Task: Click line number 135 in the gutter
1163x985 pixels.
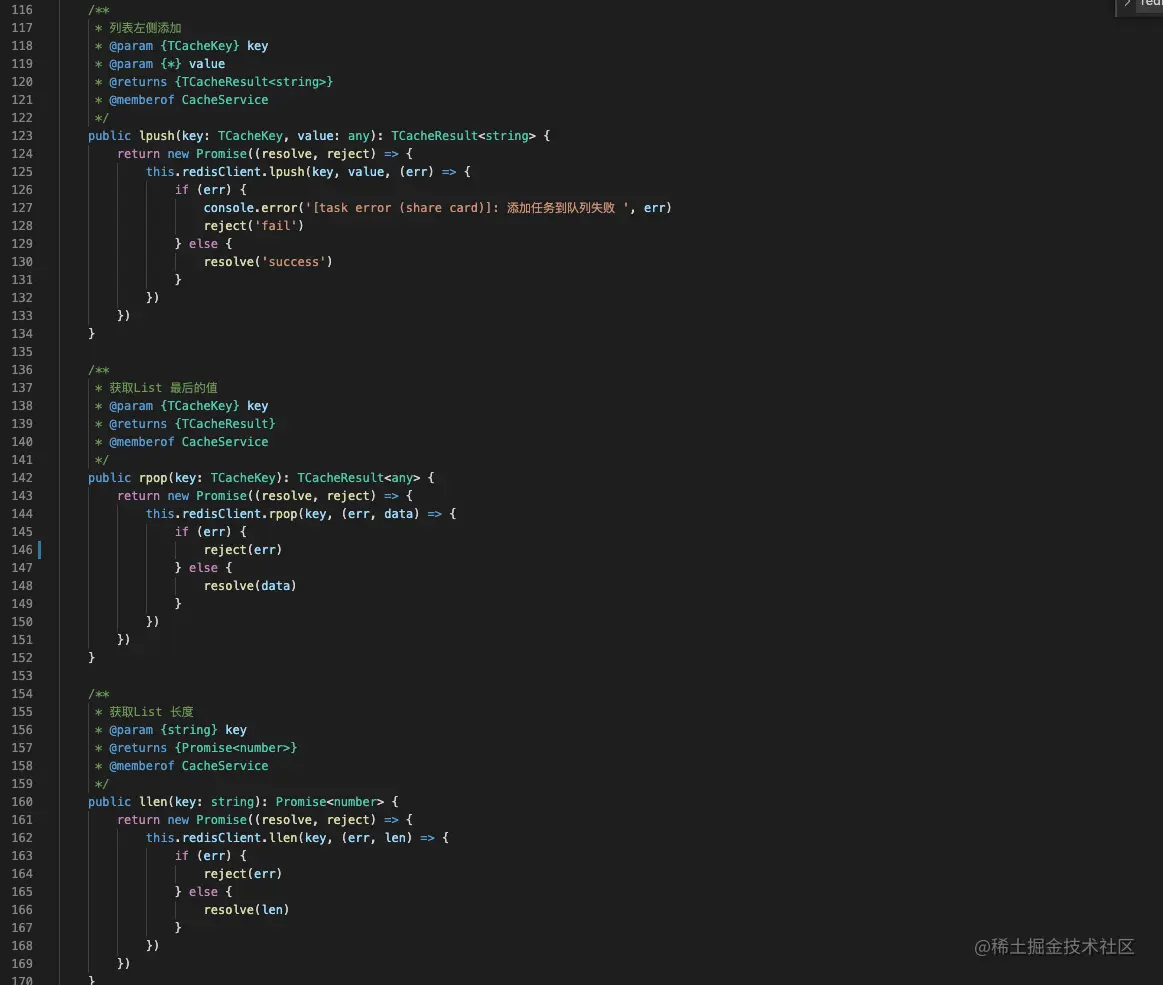Action: pyautogui.click(x=22, y=352)
